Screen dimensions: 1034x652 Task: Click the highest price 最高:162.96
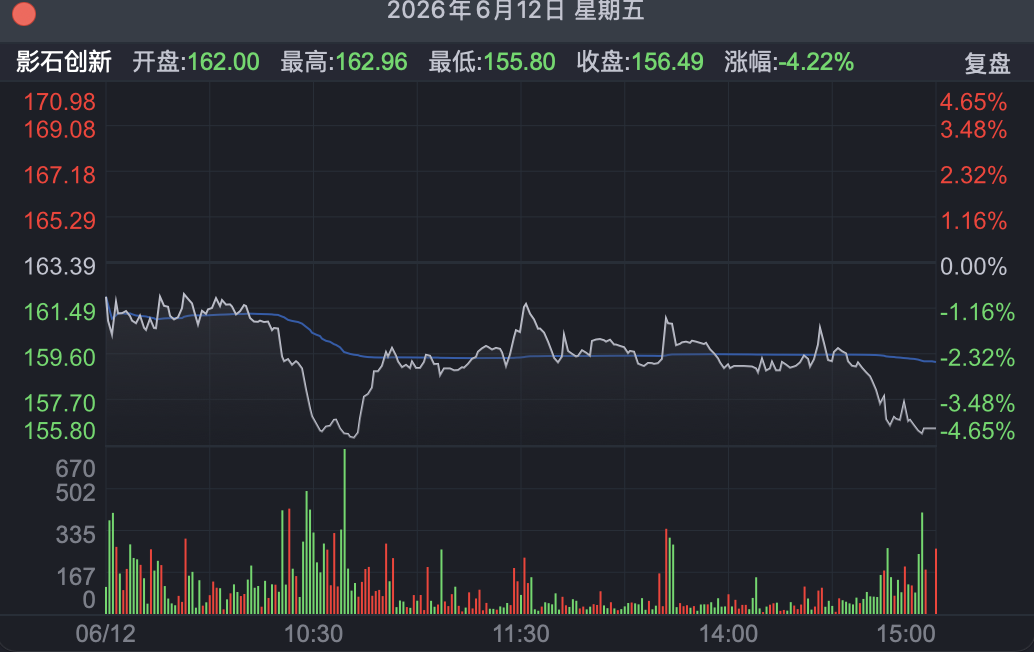[344, 62]
